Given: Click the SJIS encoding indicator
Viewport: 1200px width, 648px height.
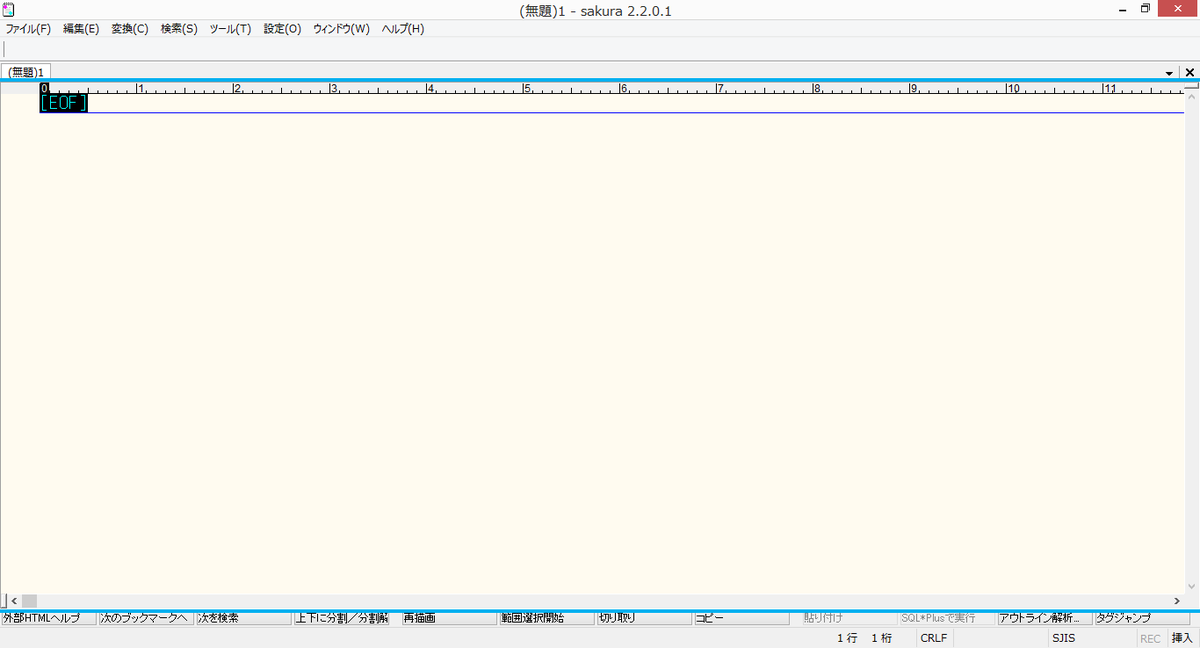Looking at the screenshot, I should pyautogui.click(x=1063, y=638).
